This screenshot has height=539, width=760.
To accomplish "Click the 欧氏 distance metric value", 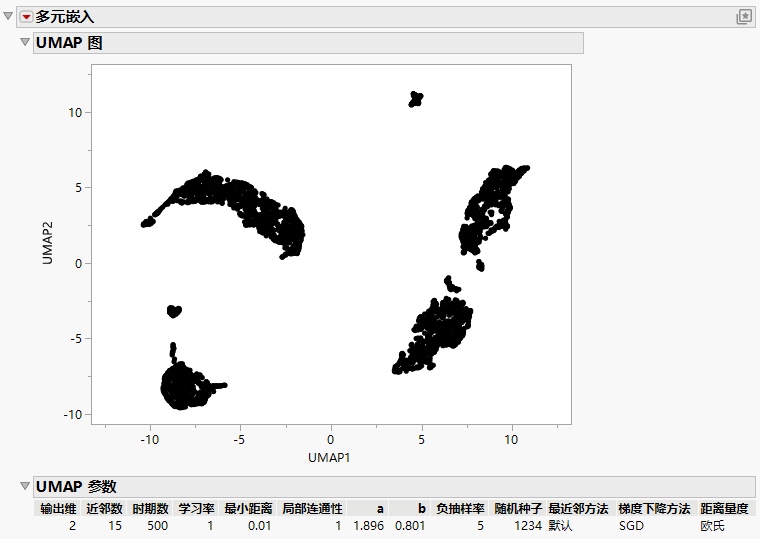I will pos(712,525).
